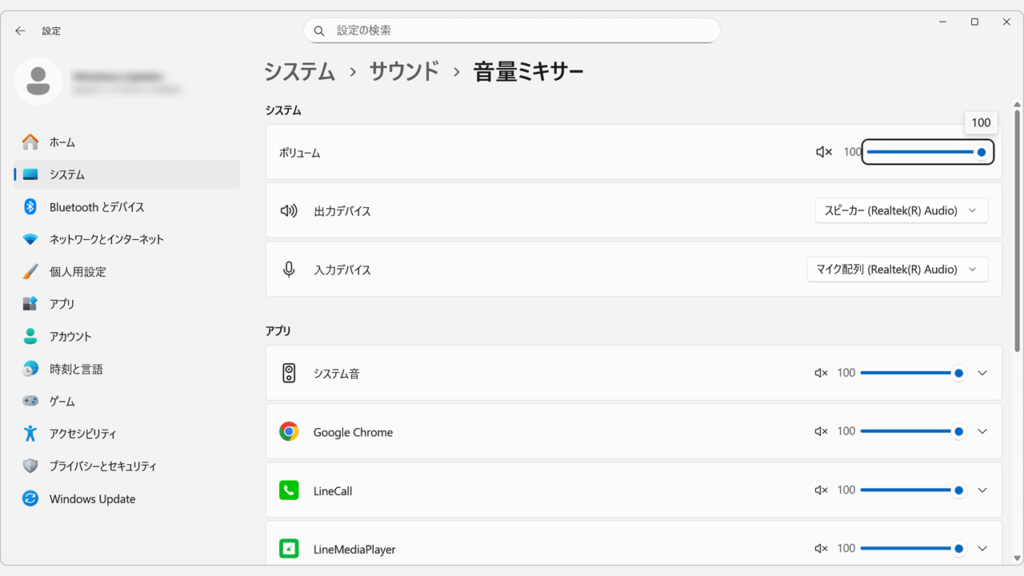Mute the main system volume

point(823,152)
